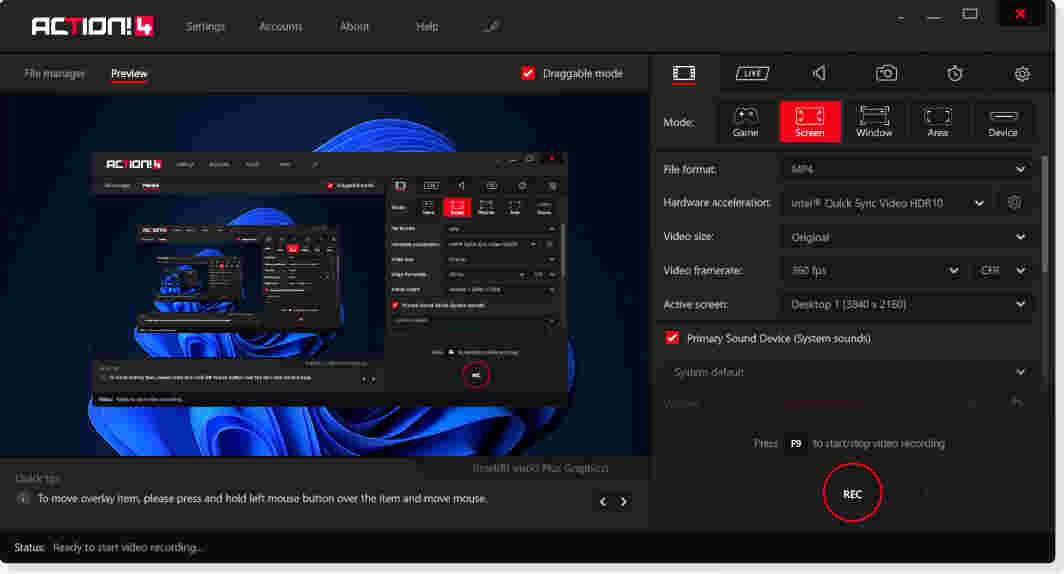Screen dimensions: 1064x574
Task: Open the Video framerate dropdown
Action: (x=871, y=270)
